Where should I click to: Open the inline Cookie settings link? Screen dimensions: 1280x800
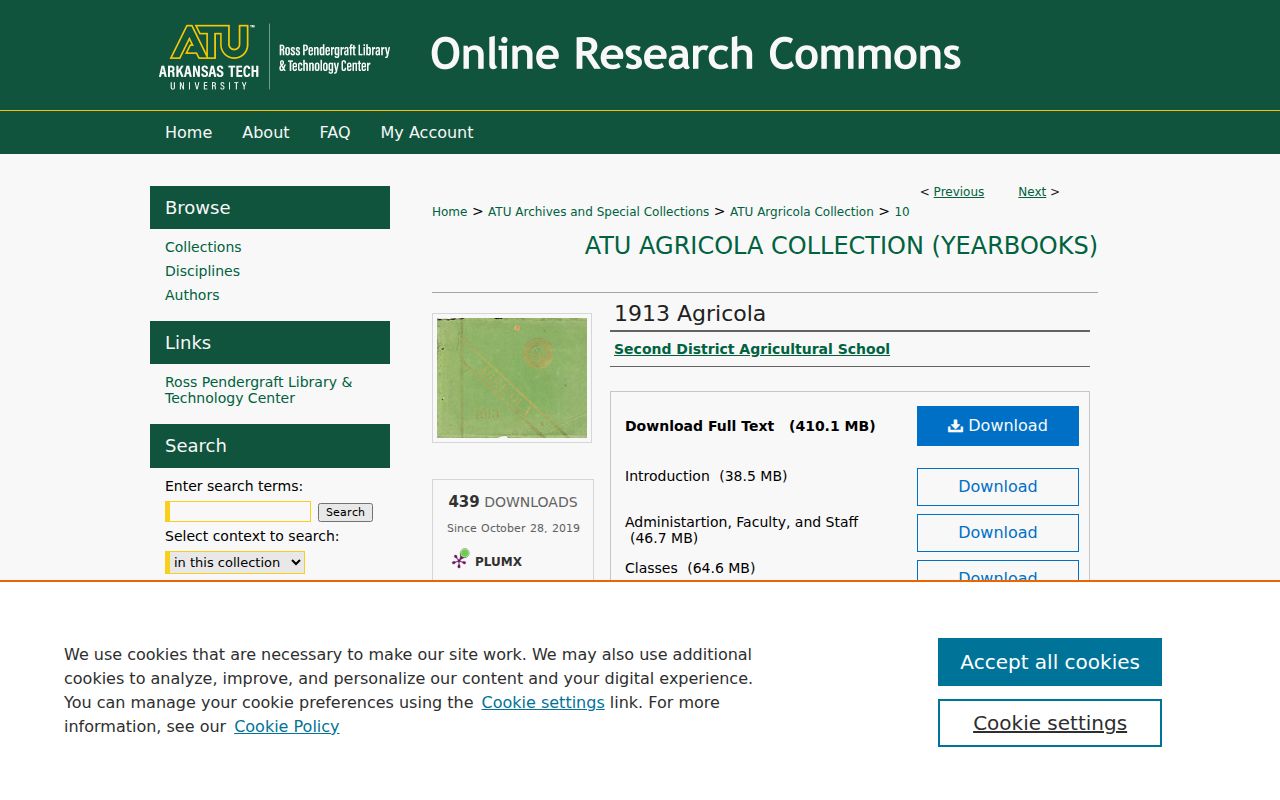[543, 703]
